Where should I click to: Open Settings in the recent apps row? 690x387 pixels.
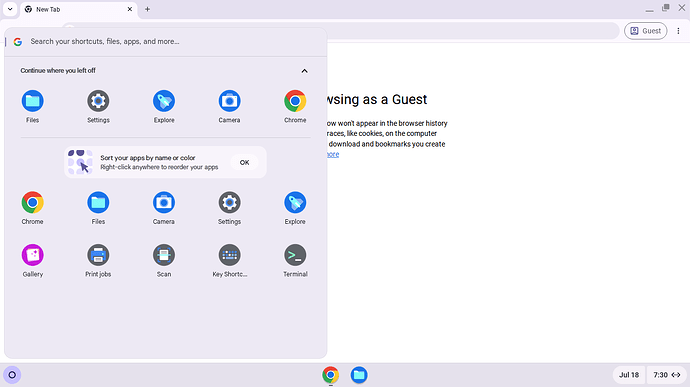click(x=98, y=106)
